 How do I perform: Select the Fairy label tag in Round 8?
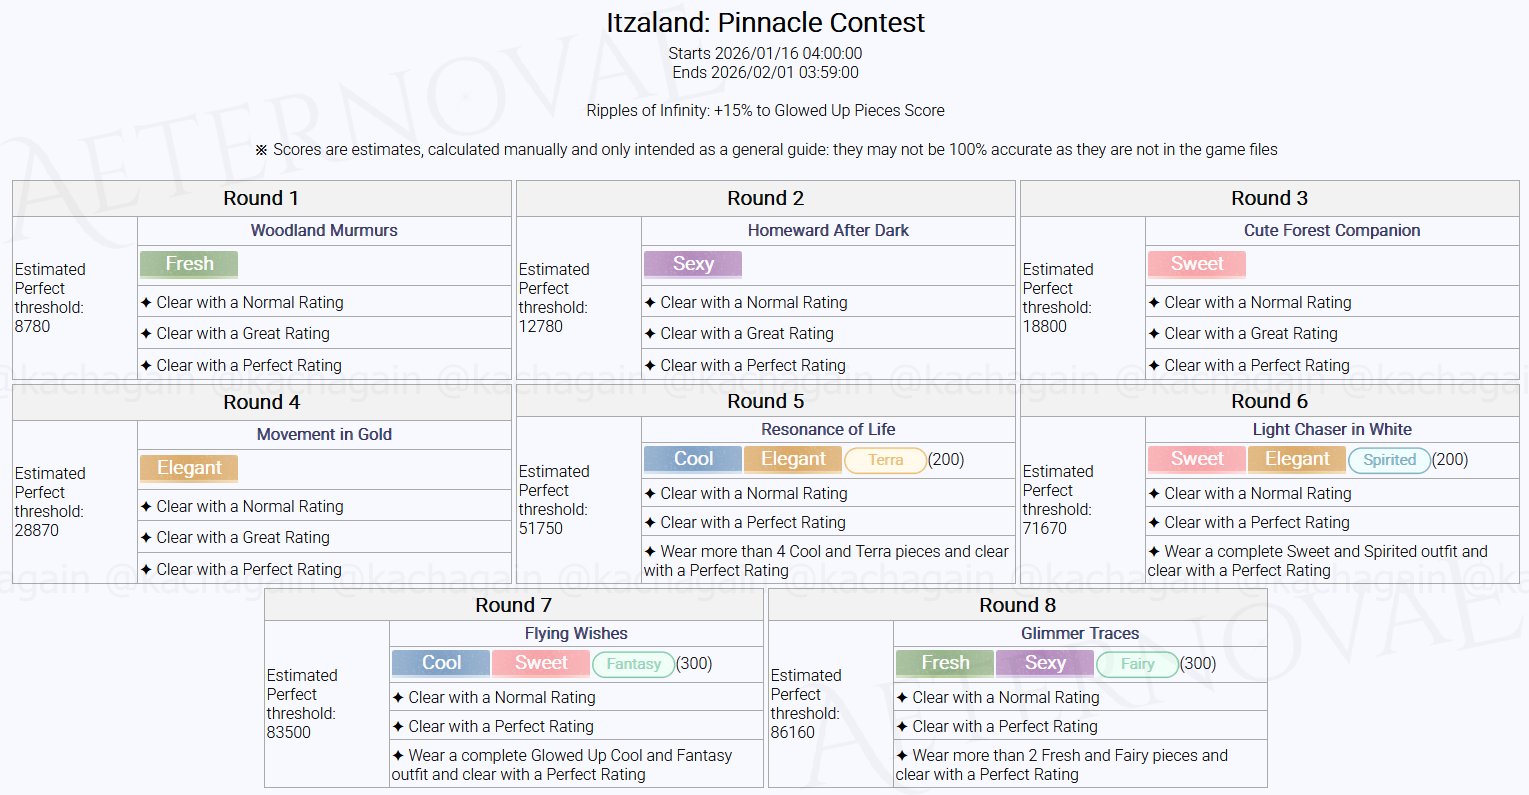pyautogui.click(x=1137, y=664)
